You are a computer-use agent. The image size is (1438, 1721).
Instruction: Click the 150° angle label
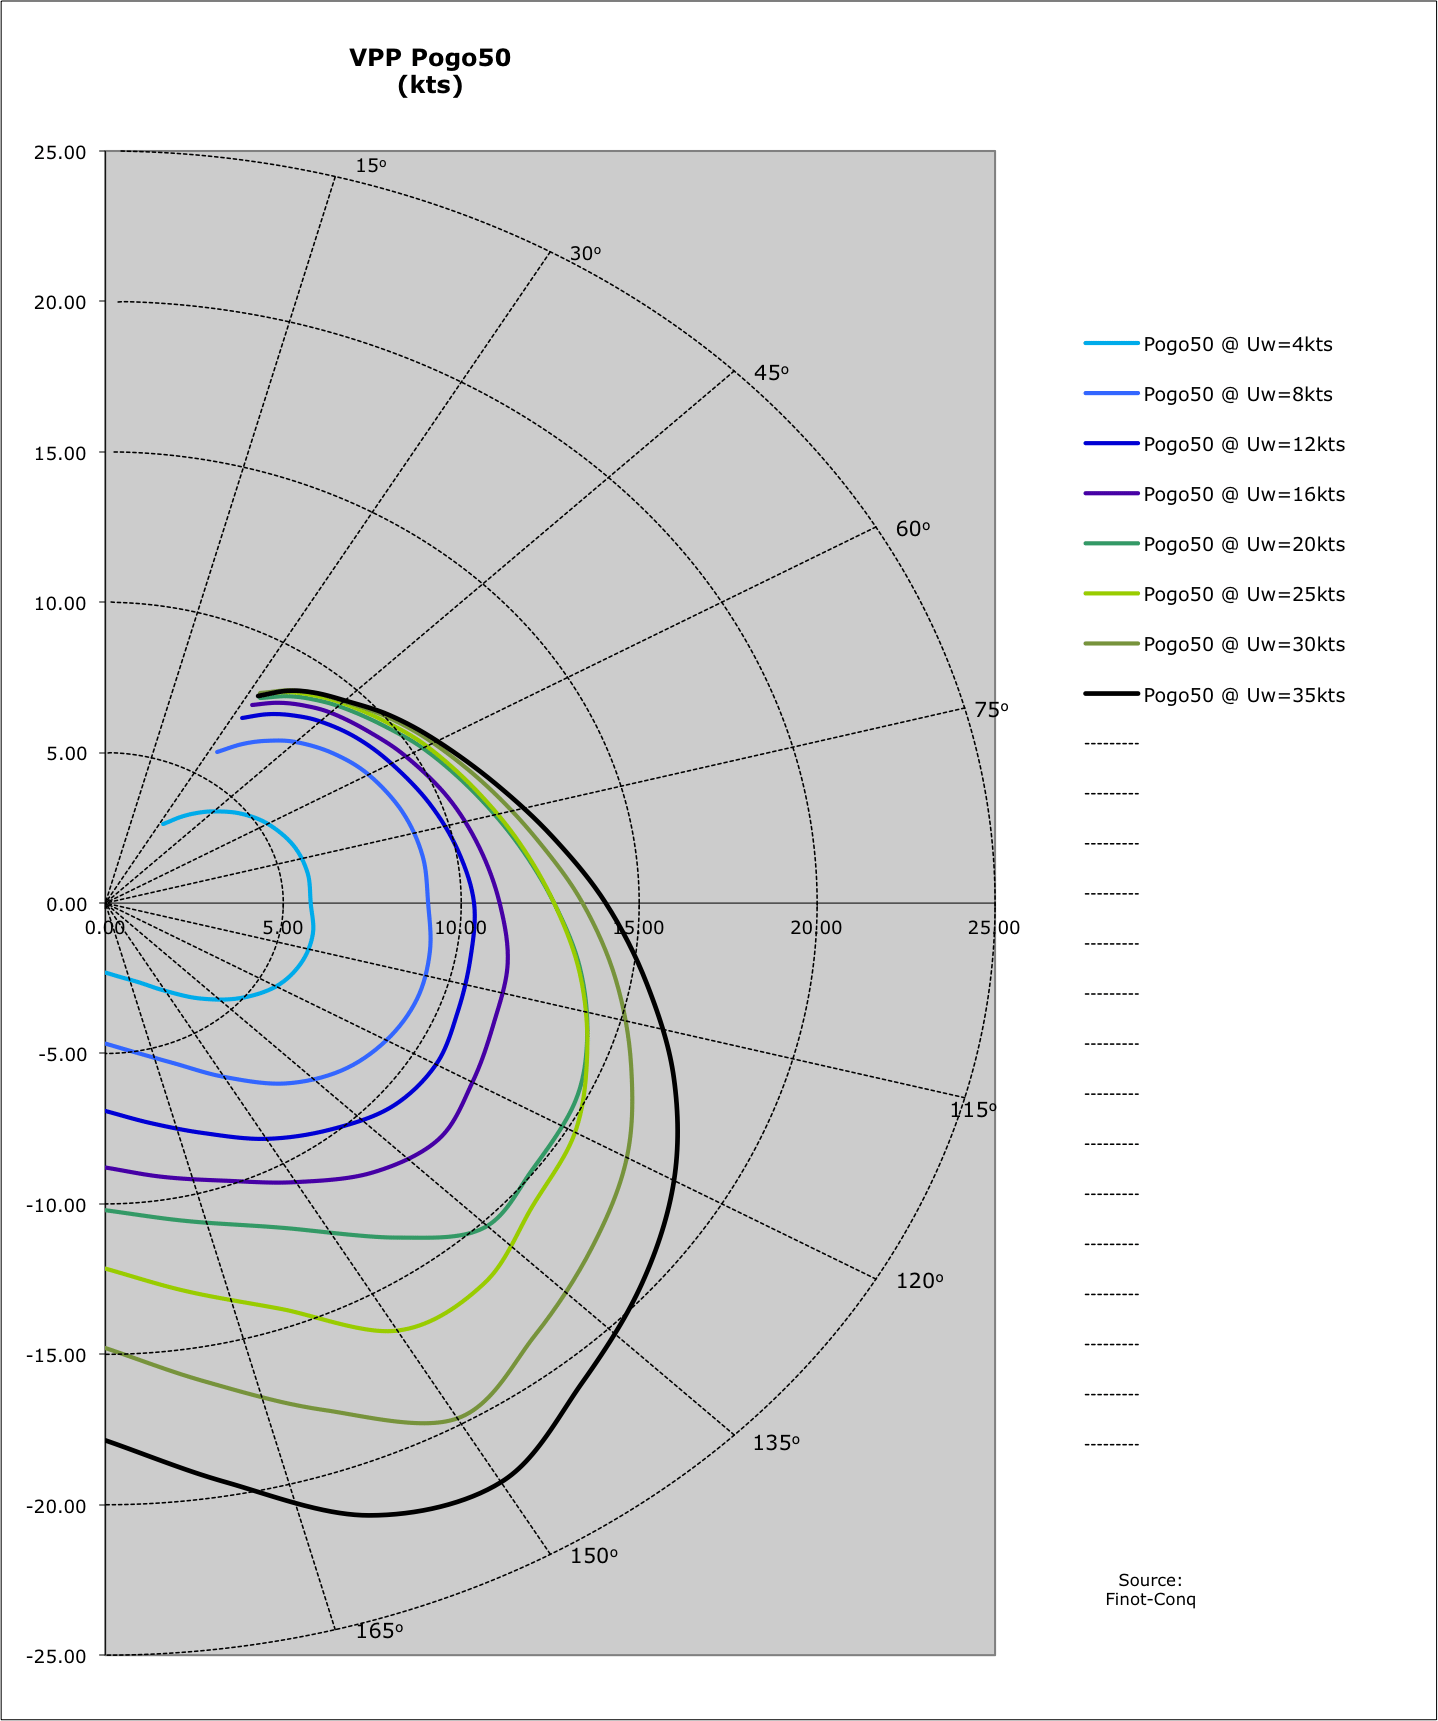[594, 1556]
